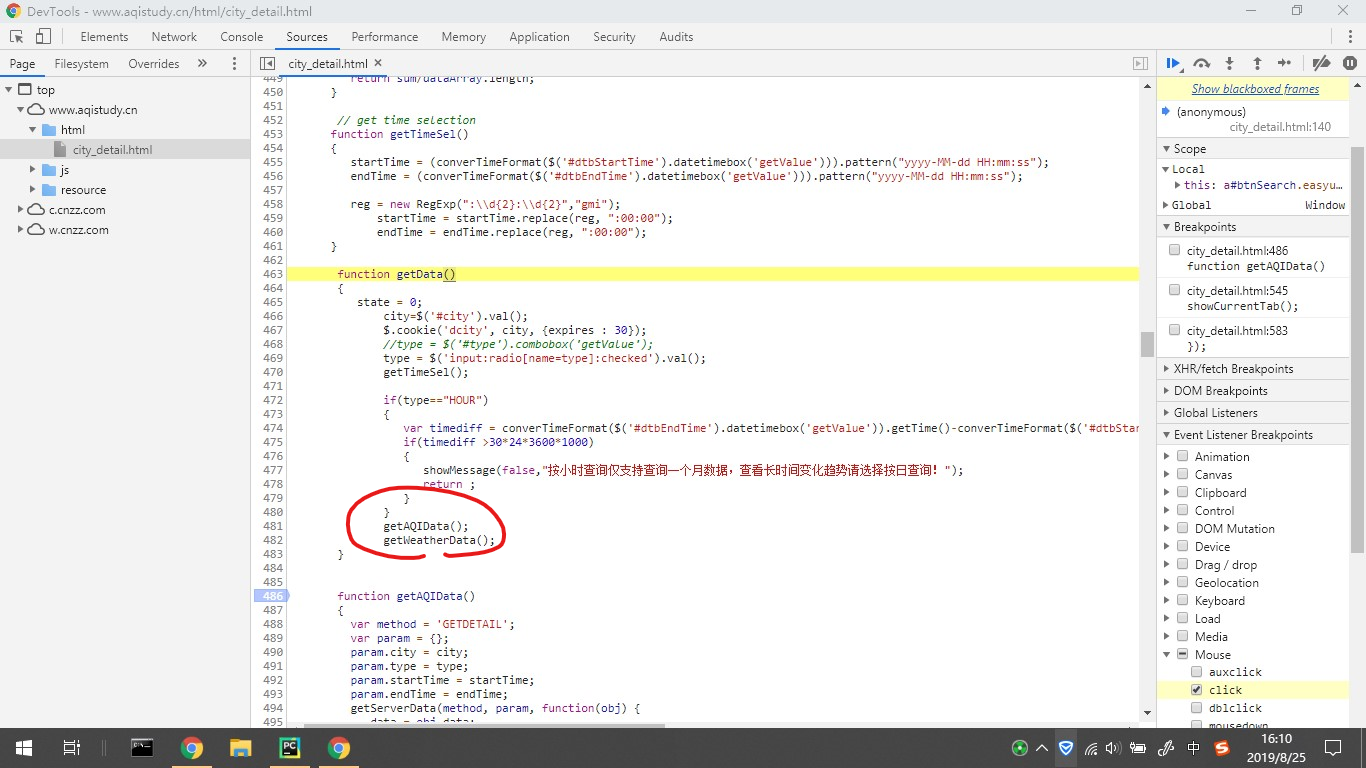Toggle the device toolbar icon
The width and height of the screenshot is (1366, 768).
coord(43,37)
